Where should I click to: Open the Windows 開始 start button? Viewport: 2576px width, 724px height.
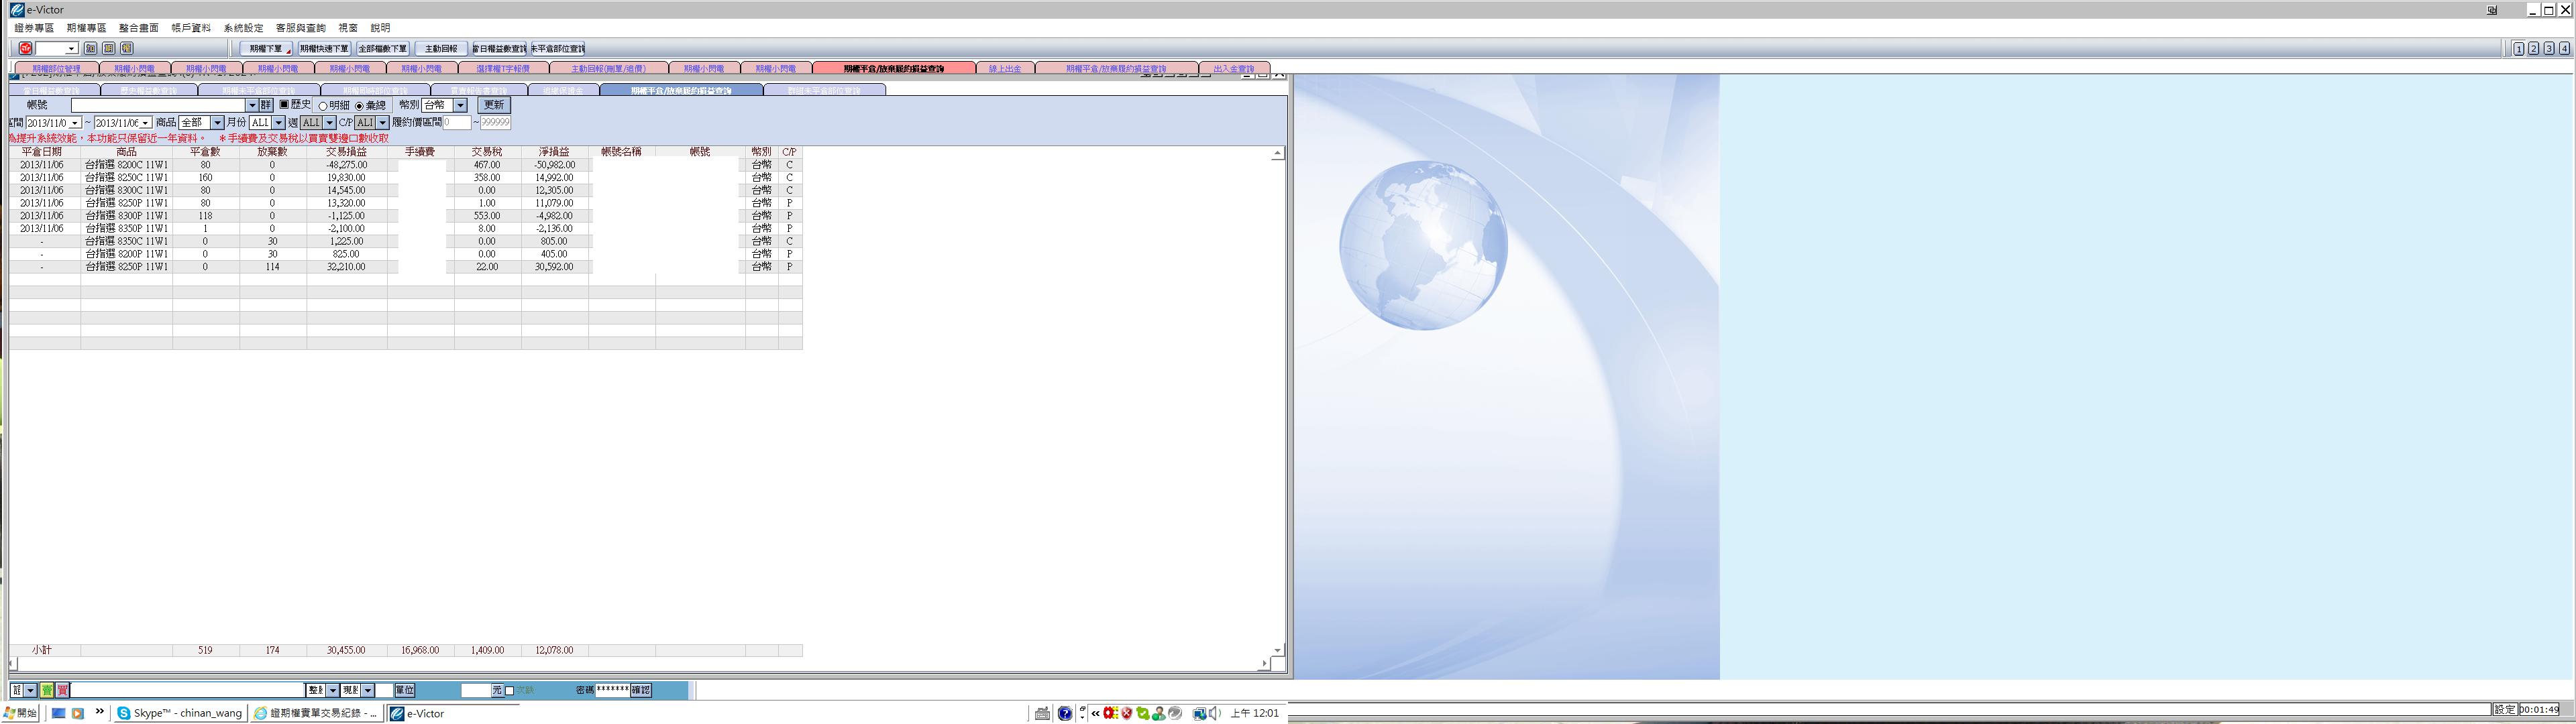coord(20,713)
